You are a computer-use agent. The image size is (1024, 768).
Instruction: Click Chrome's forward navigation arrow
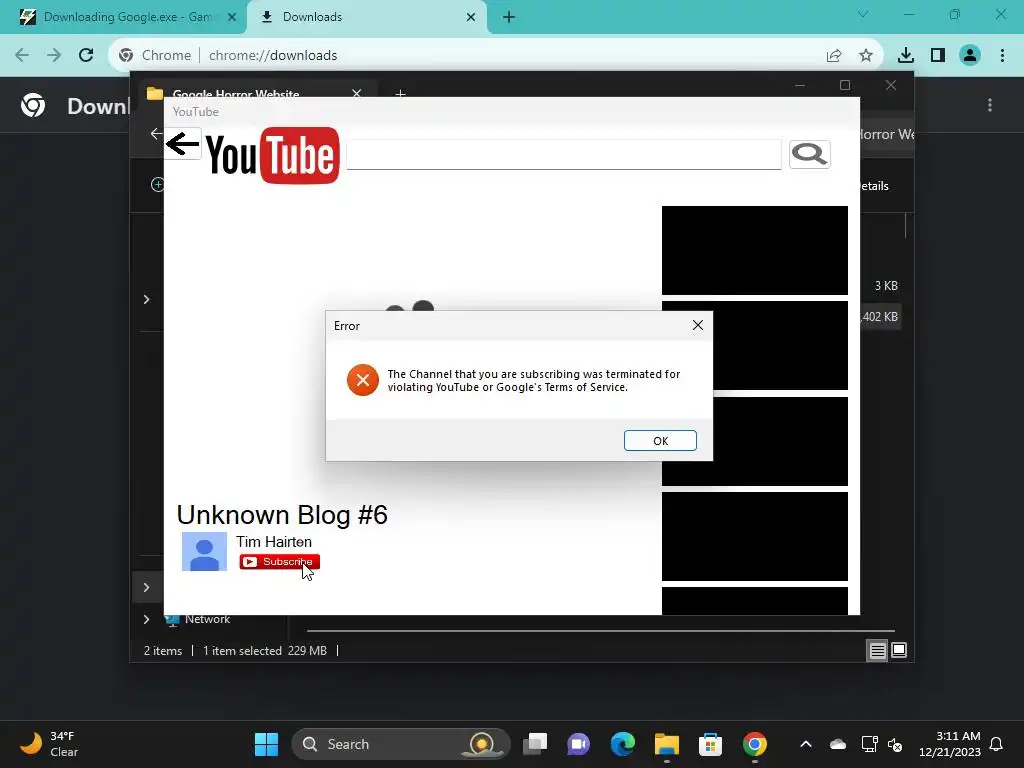(54, 55)
